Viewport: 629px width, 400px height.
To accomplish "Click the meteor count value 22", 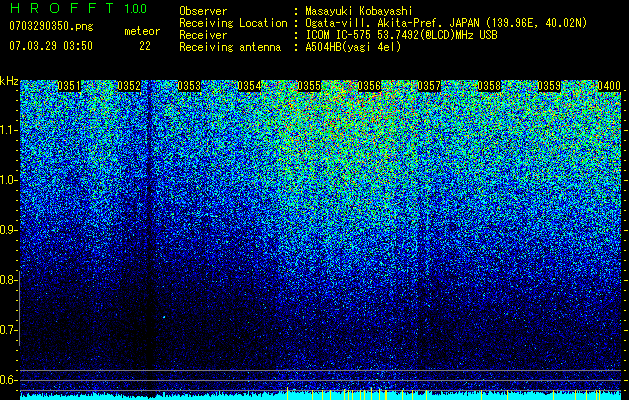I will pos(145,46).
